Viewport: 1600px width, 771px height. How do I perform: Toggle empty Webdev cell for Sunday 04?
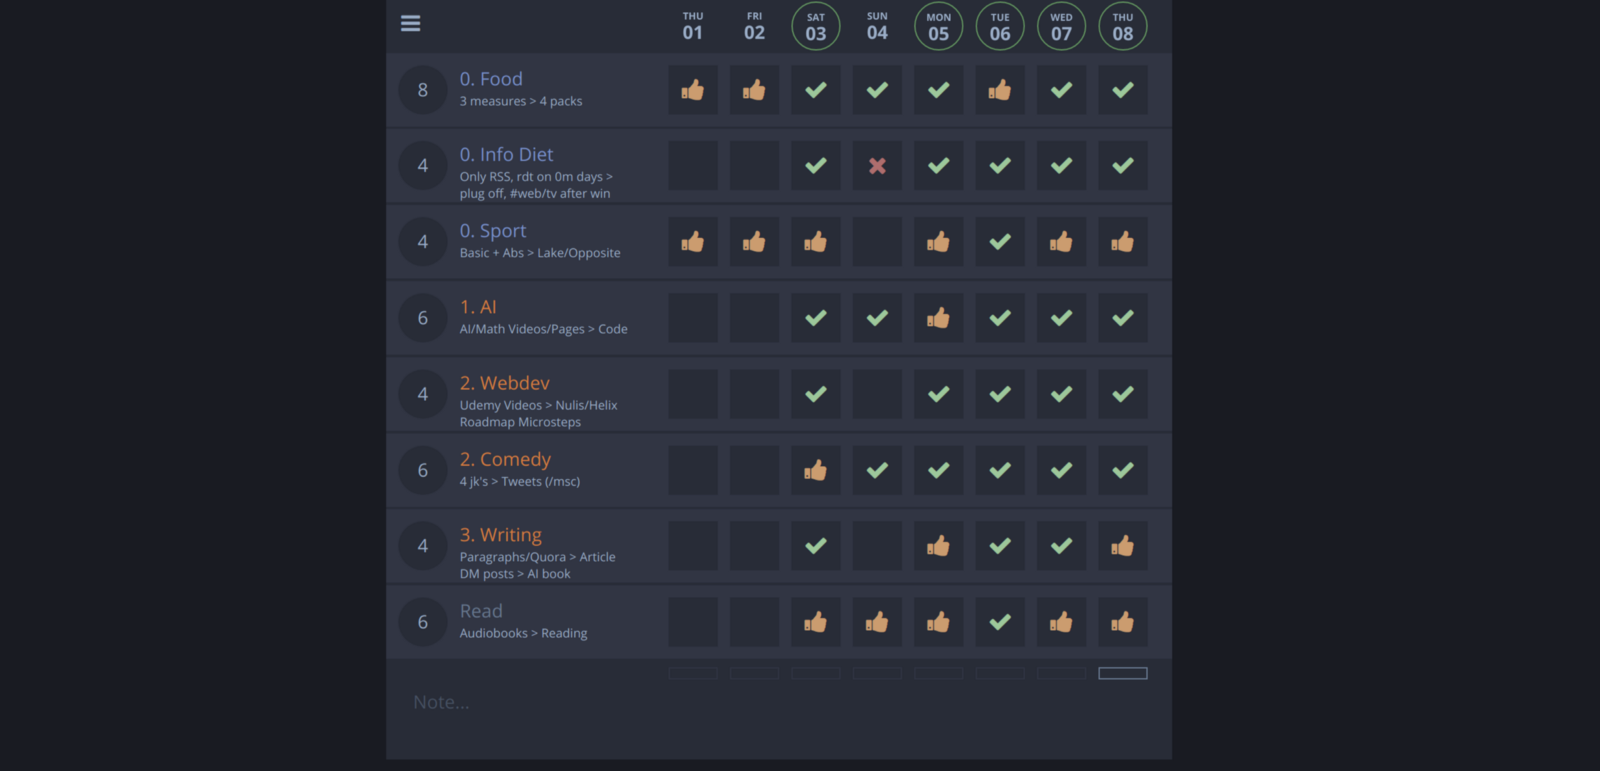pos(877,394)
